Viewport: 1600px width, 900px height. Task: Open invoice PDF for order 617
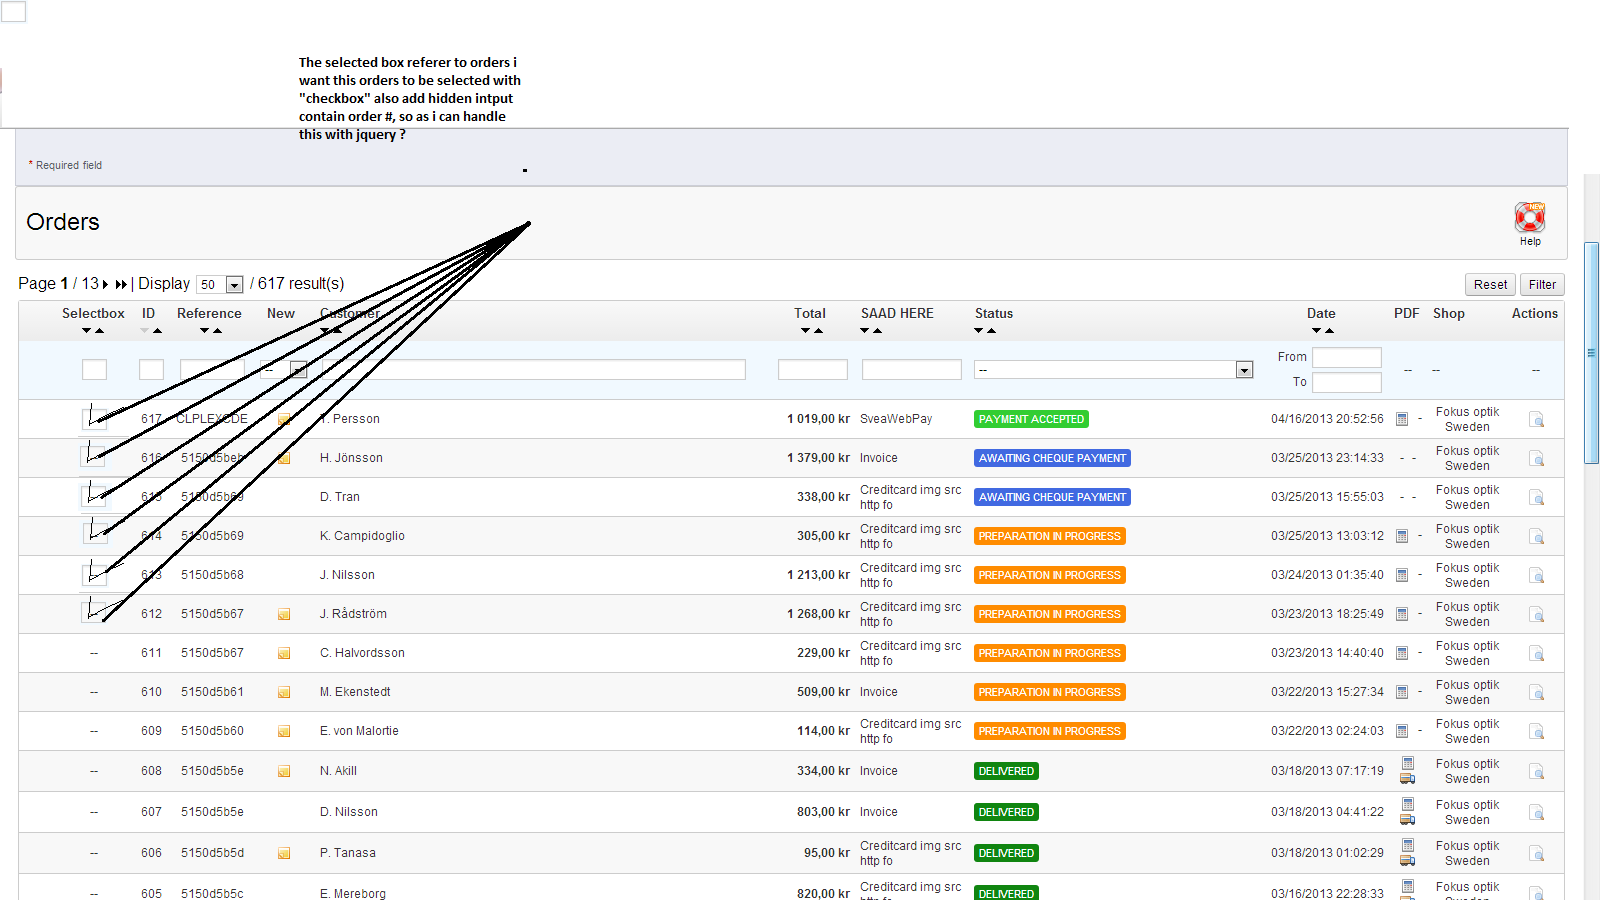(x=1402, y=419)
